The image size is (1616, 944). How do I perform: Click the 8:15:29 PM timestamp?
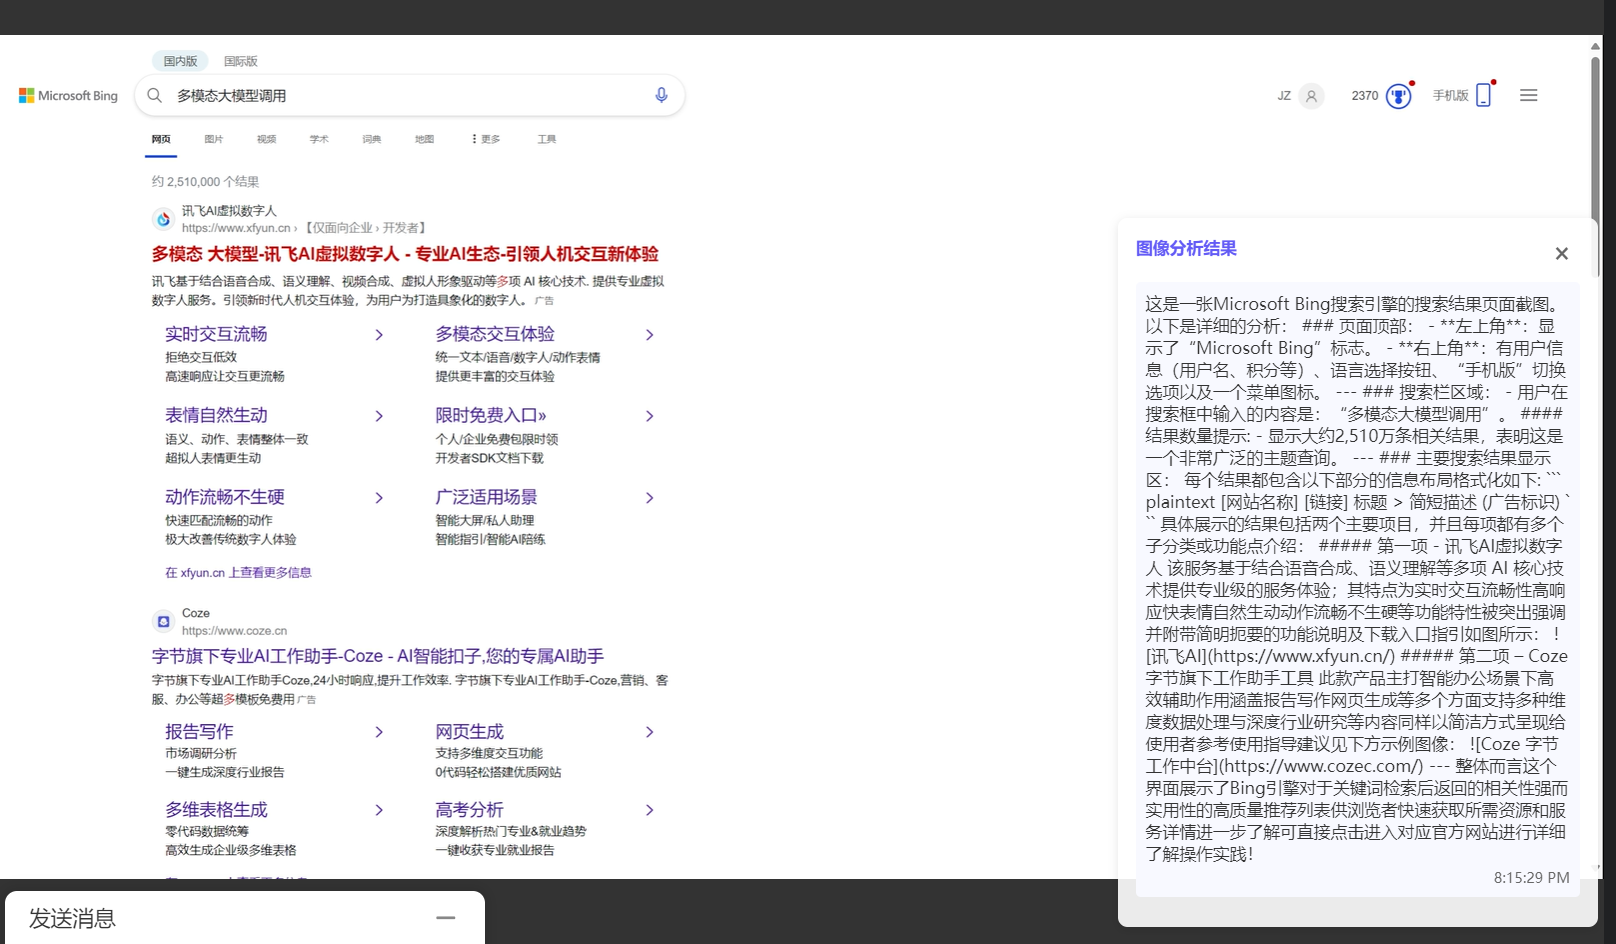(x=1531, y=878)
